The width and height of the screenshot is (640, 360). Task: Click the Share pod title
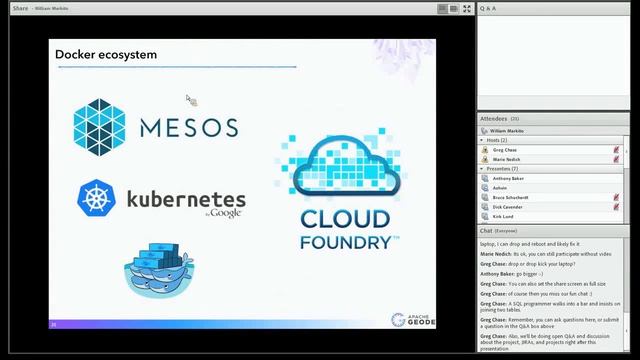(20, 8)
